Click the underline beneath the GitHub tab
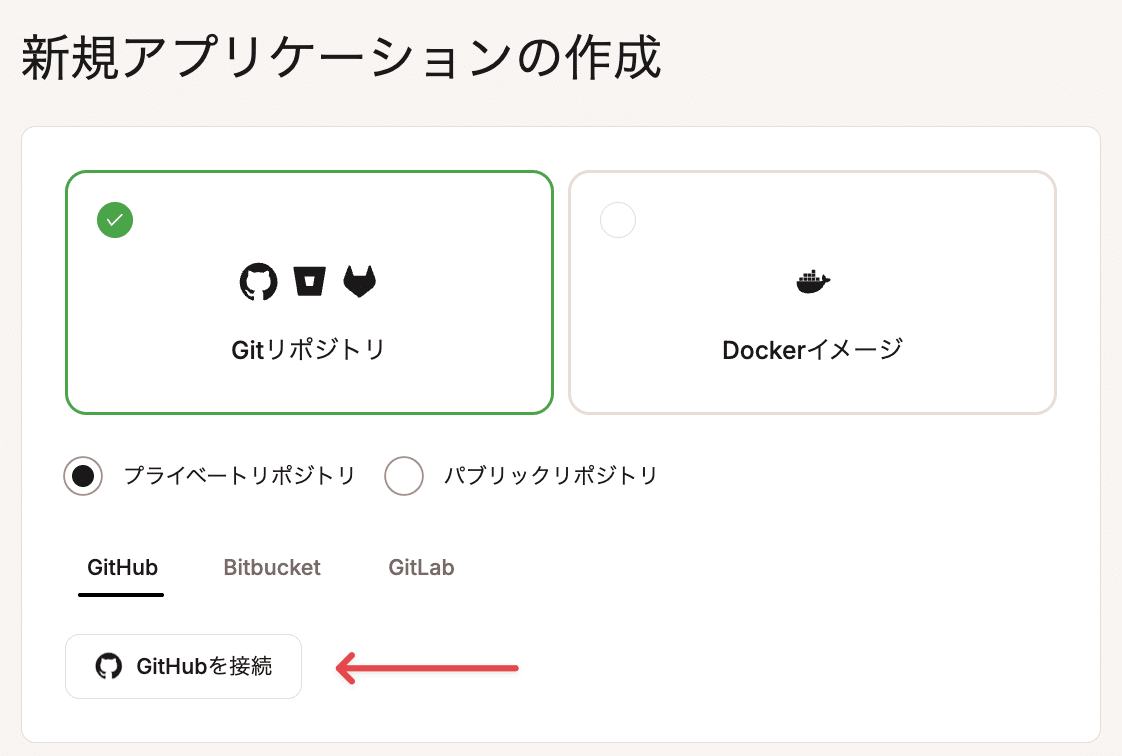Screen dimensions: 1122x756 120,594
